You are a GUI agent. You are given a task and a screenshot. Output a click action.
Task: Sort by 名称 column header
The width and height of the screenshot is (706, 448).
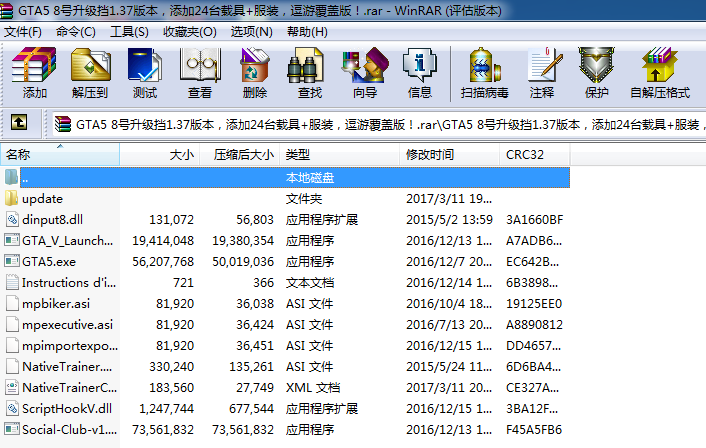point(60,154)
